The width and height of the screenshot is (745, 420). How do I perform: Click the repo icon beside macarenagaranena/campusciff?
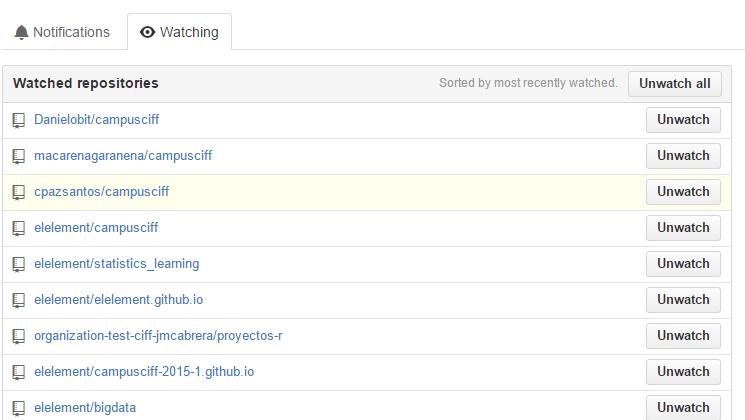[x=19, y=157]
